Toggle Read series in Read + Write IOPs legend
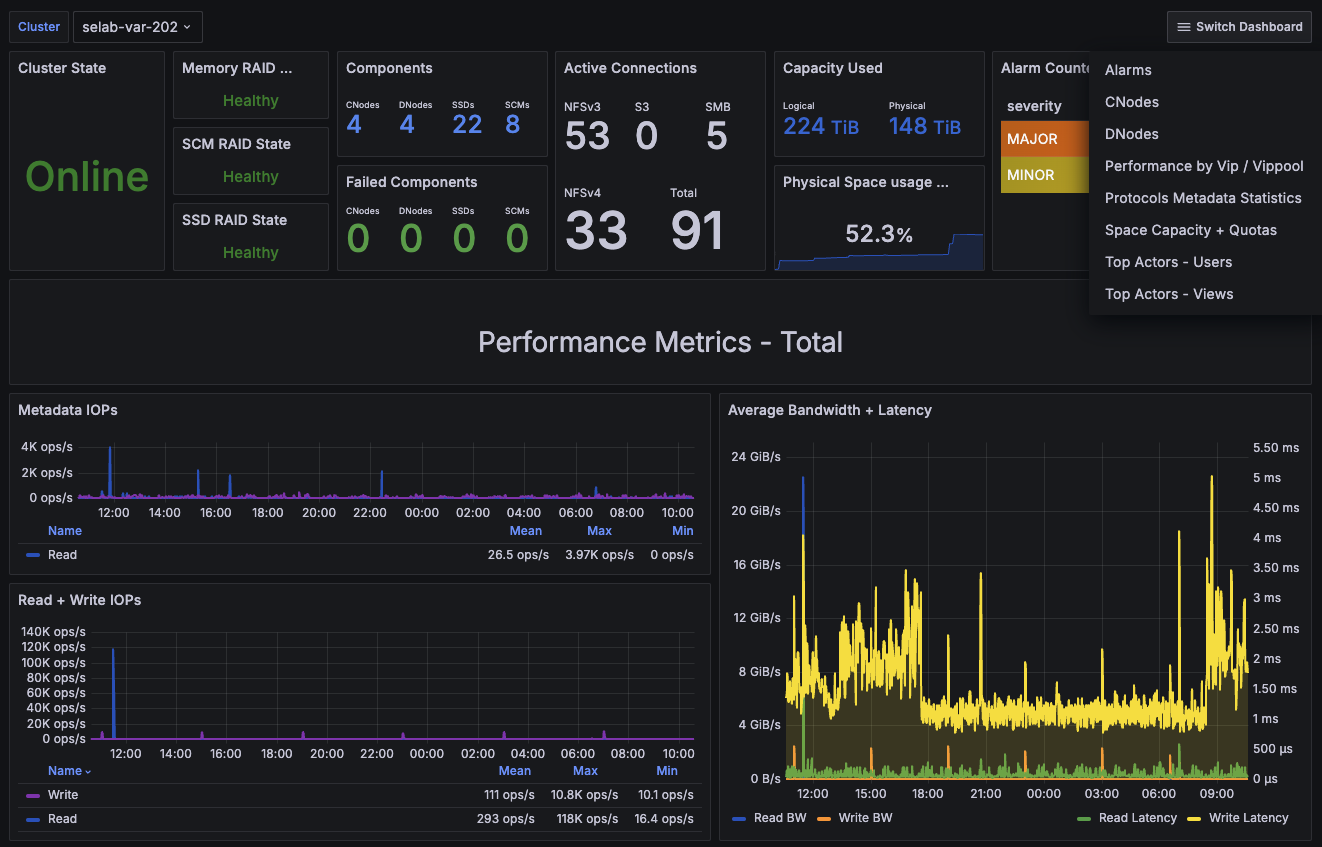Screen dimensions: 1322x847 (62, 819)
